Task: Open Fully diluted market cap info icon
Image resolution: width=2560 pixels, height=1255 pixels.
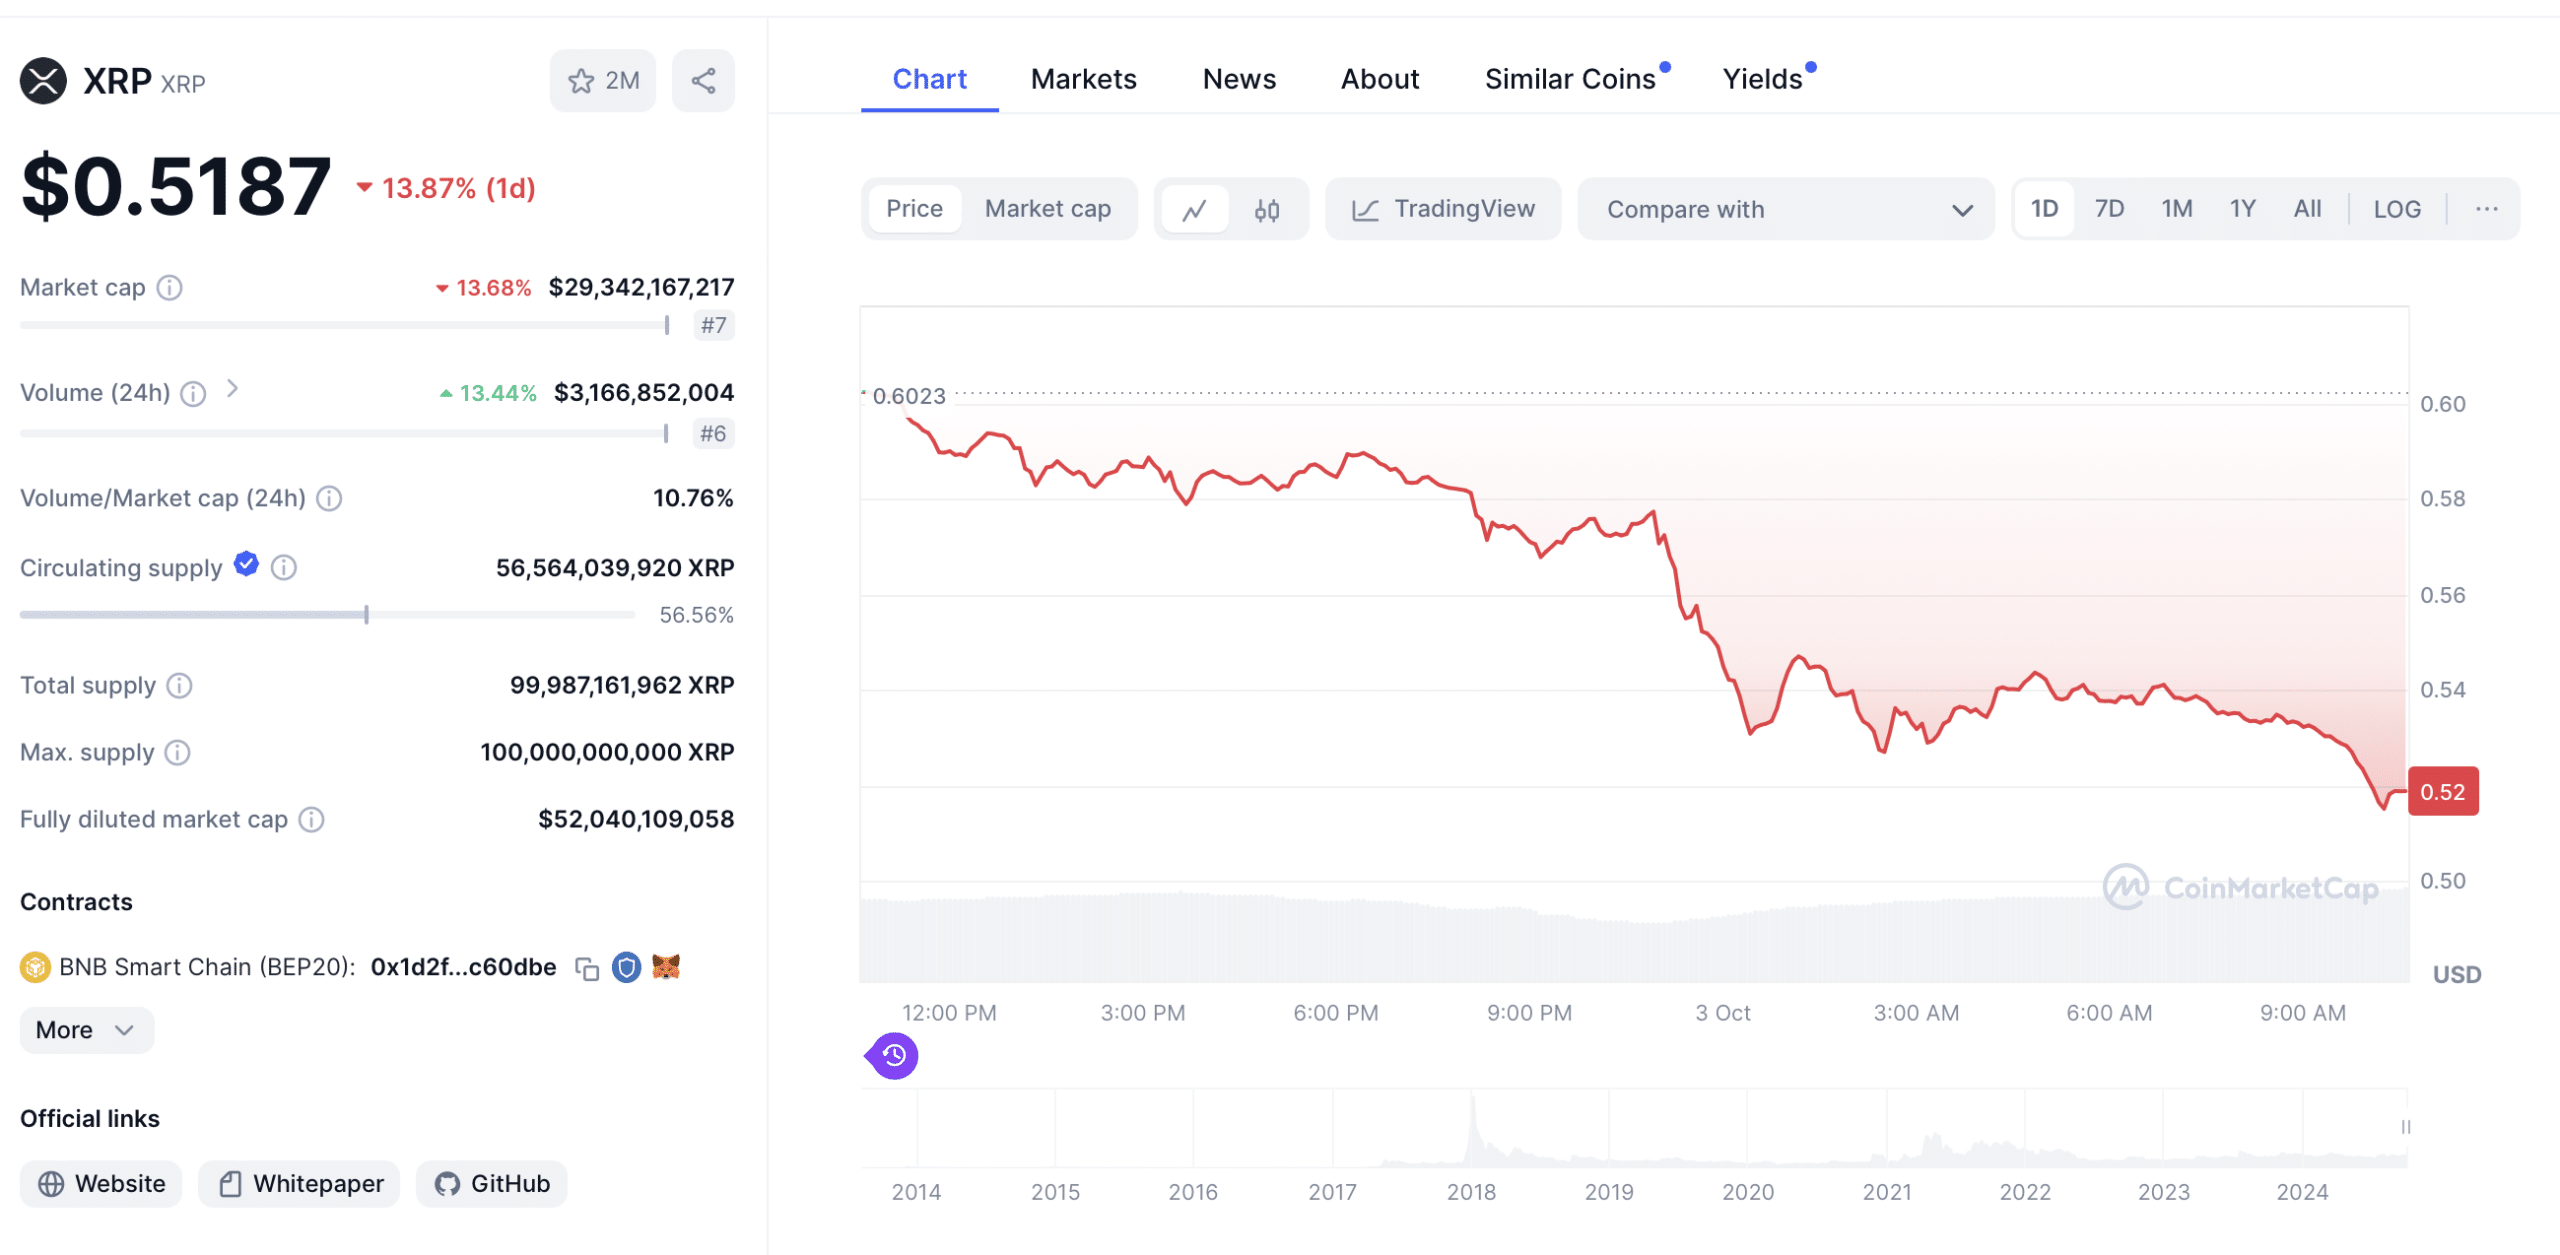Action: (312, 820)
